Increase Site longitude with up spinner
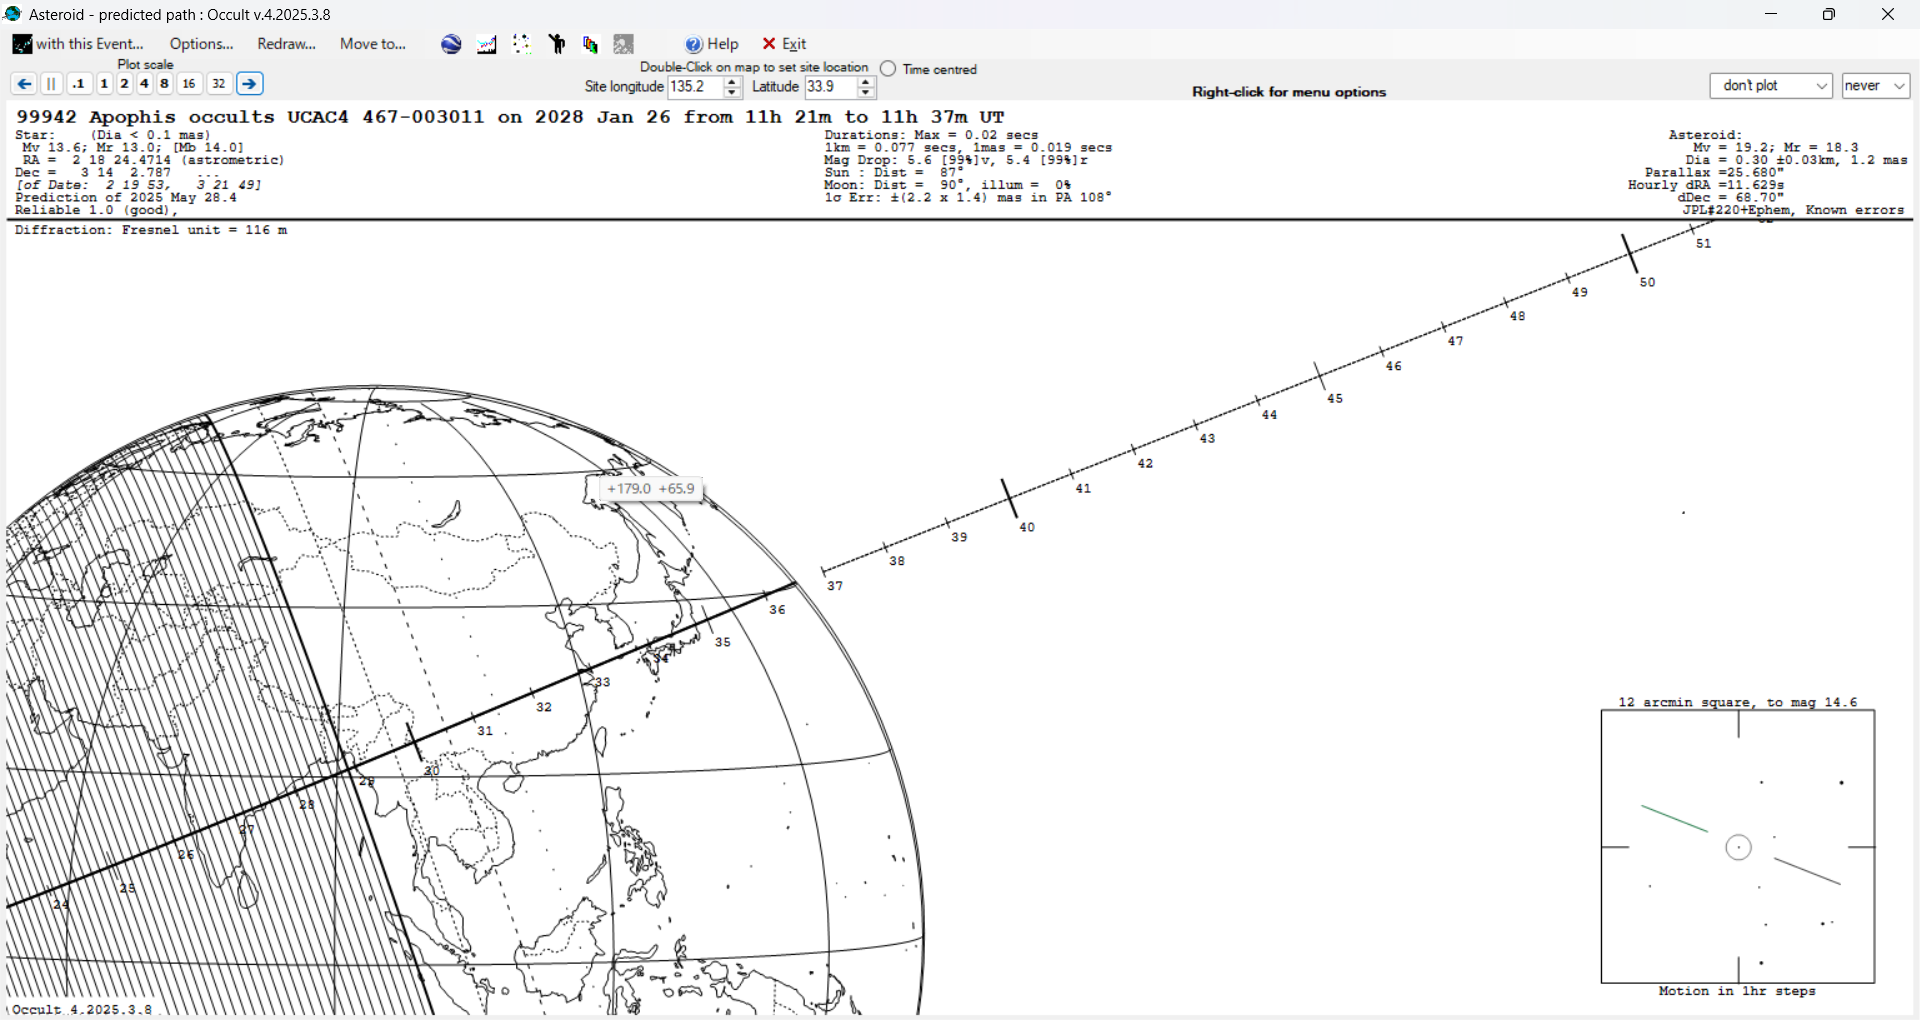This screenshot has height=1020, width=1920. tap(732, 82)
